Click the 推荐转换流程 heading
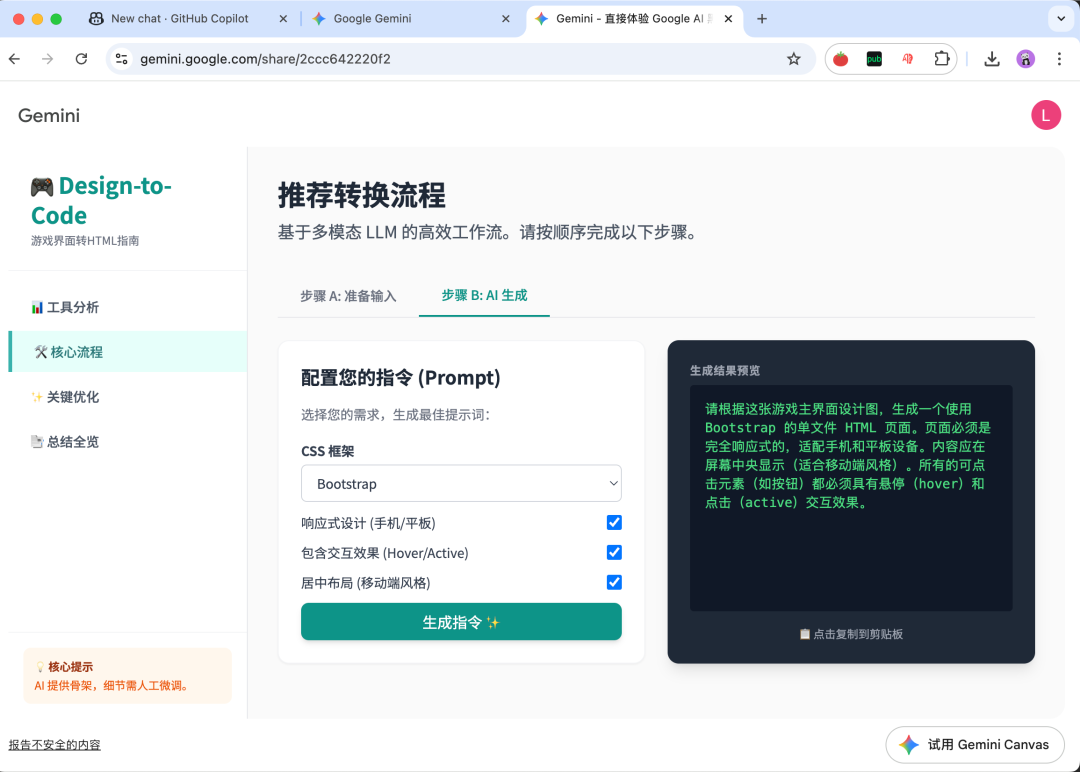Screen dimensions: 1080x772 click(362, 196)
